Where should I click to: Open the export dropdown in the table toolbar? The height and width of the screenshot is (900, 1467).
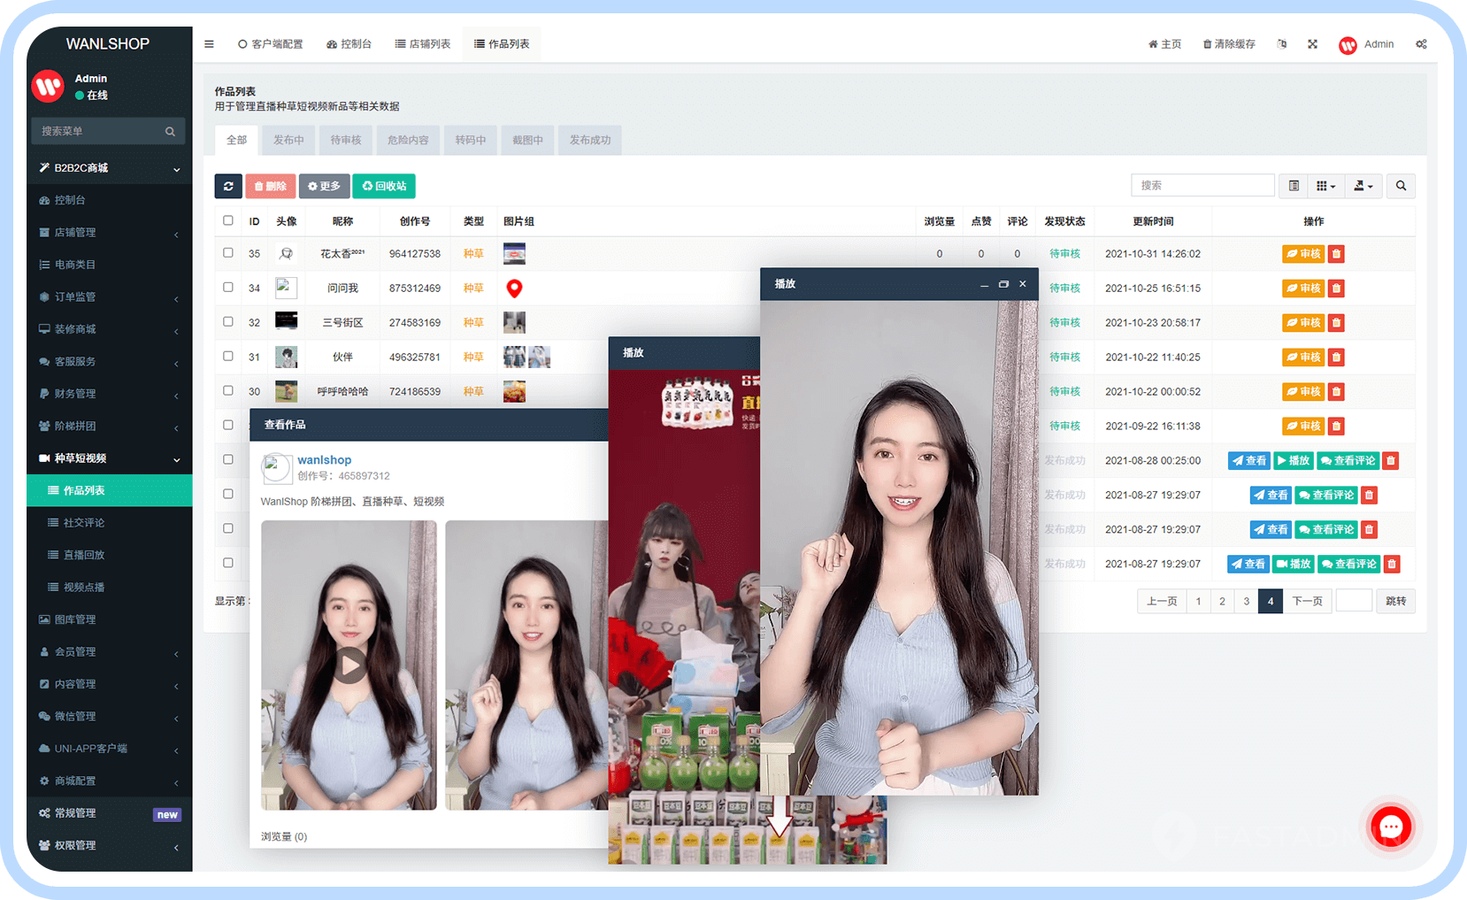pos(1363,186)
